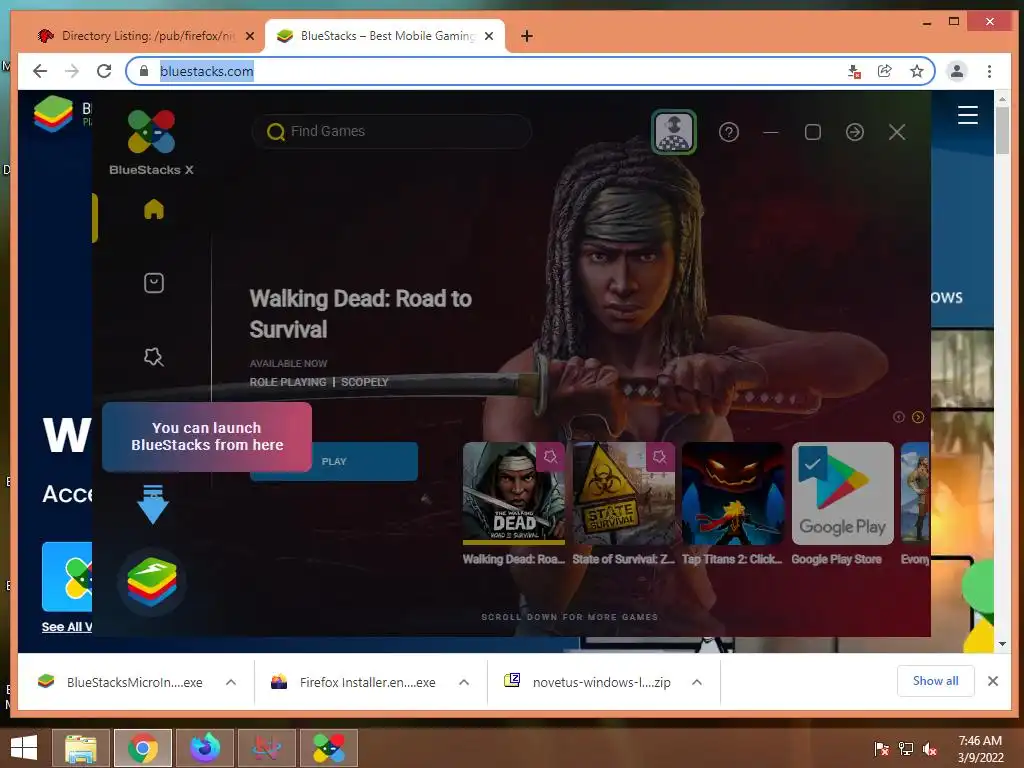View site information lock icon

144,71
